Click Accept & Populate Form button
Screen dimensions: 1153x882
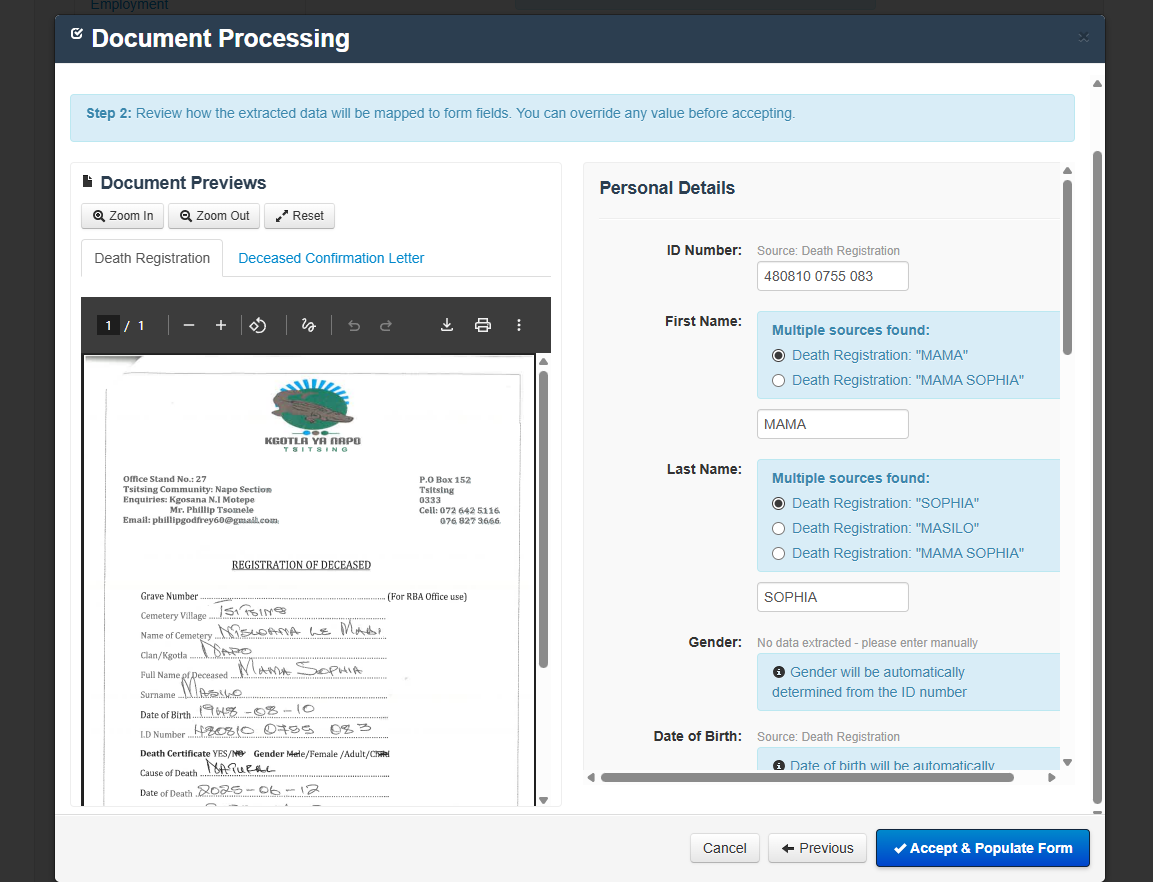click(x=982, y=848)
